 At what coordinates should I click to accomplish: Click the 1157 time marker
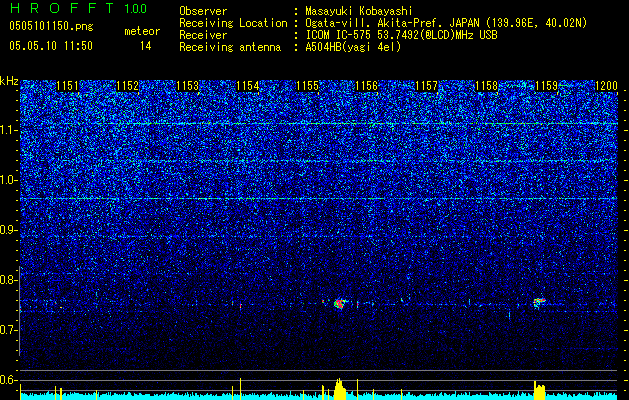426,86
